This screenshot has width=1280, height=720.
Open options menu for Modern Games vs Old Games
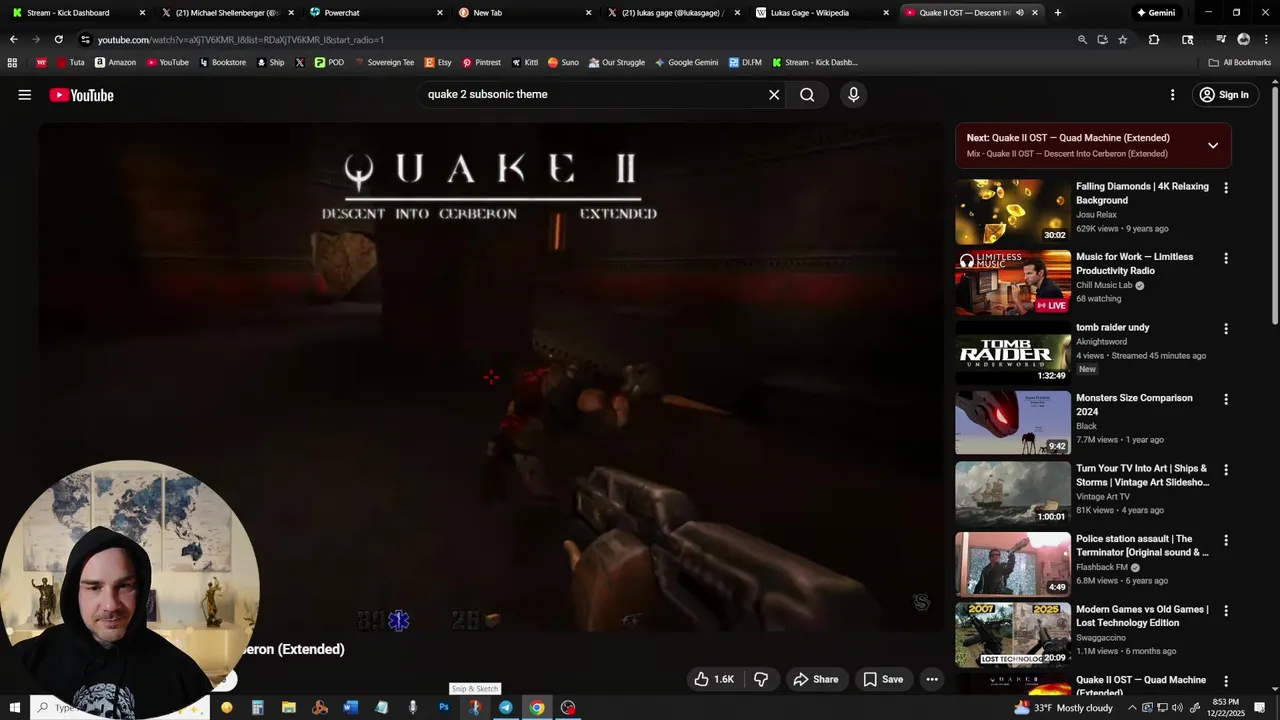1226,611
